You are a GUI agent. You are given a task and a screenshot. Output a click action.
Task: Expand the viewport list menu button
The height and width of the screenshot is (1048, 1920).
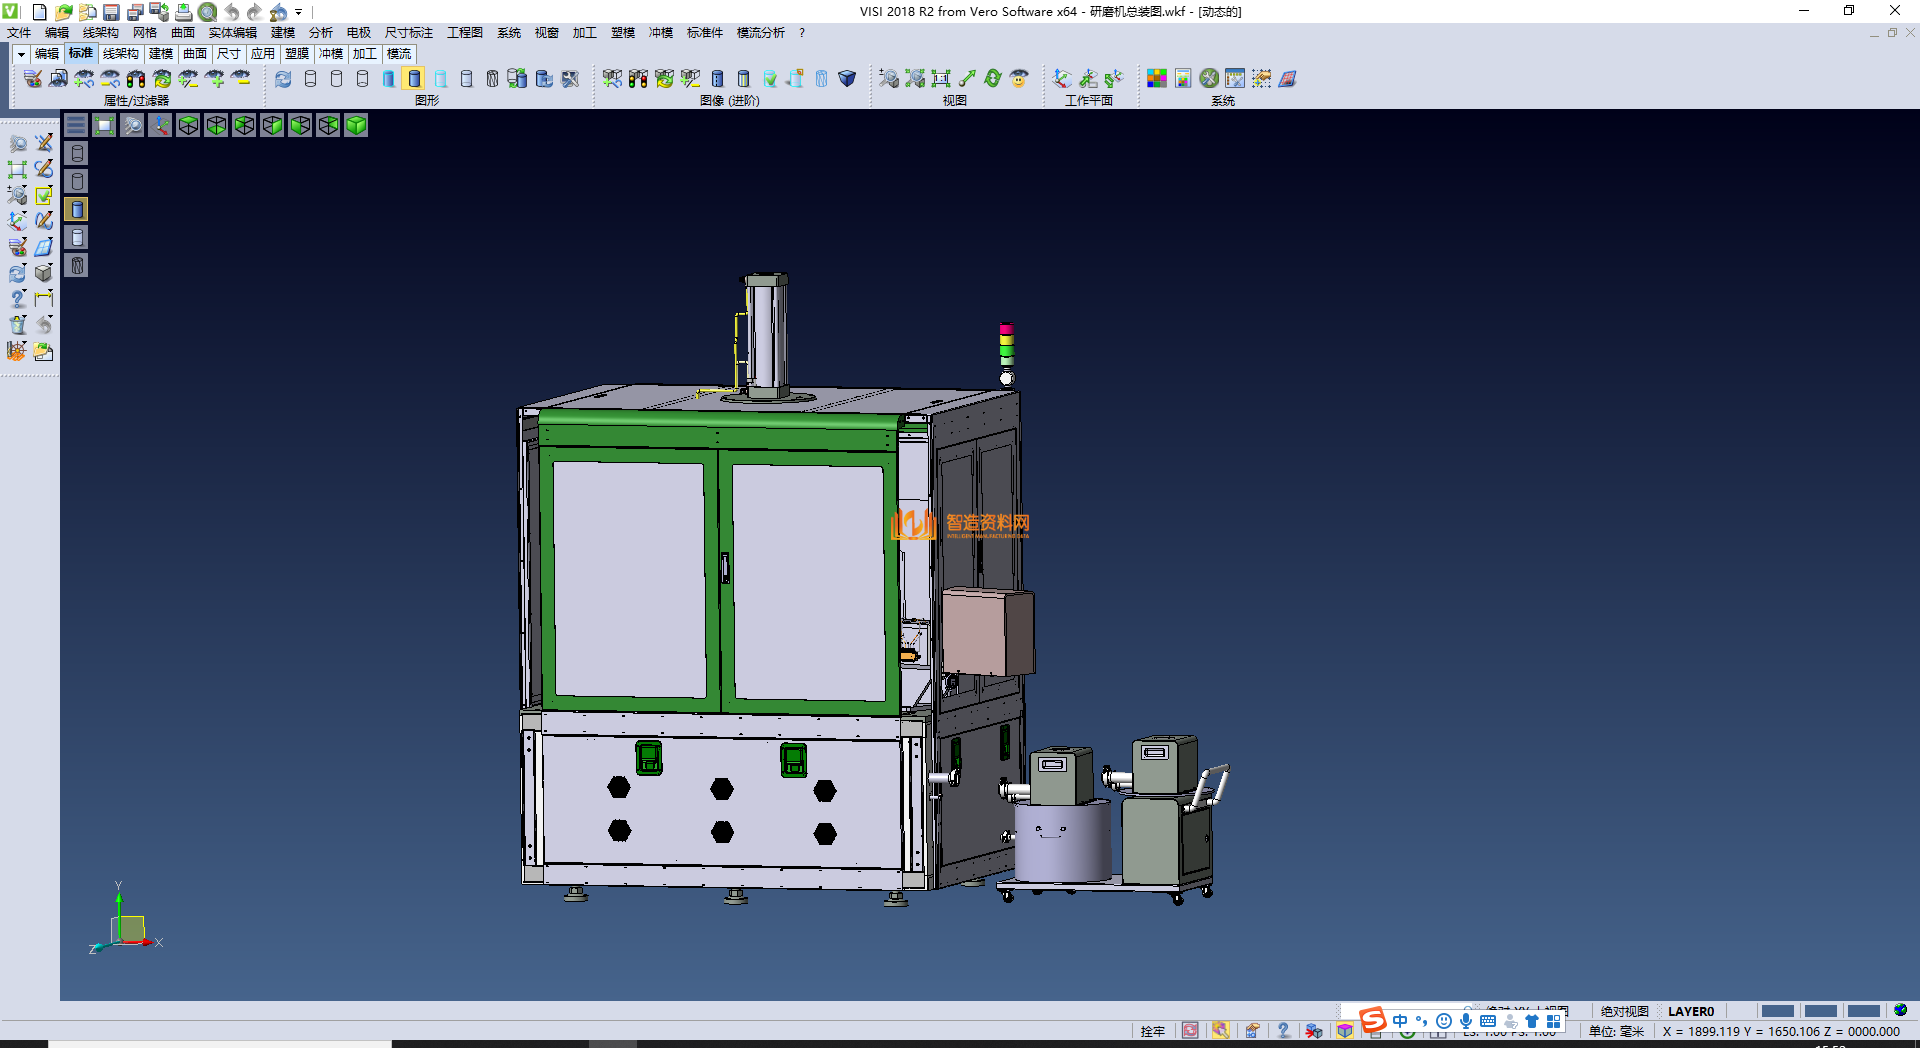click(x=76, y=125)
